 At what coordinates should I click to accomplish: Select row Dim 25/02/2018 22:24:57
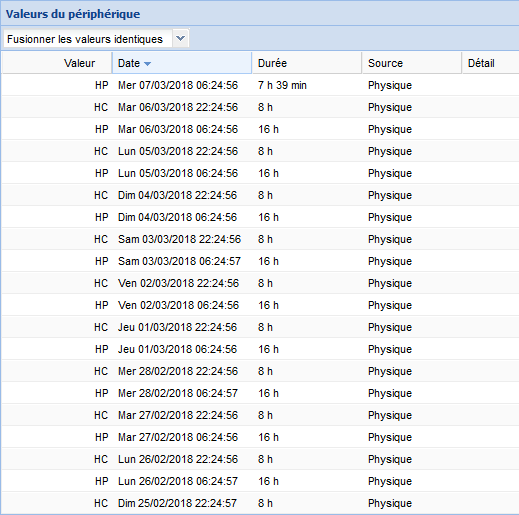[x=260, y=503]
